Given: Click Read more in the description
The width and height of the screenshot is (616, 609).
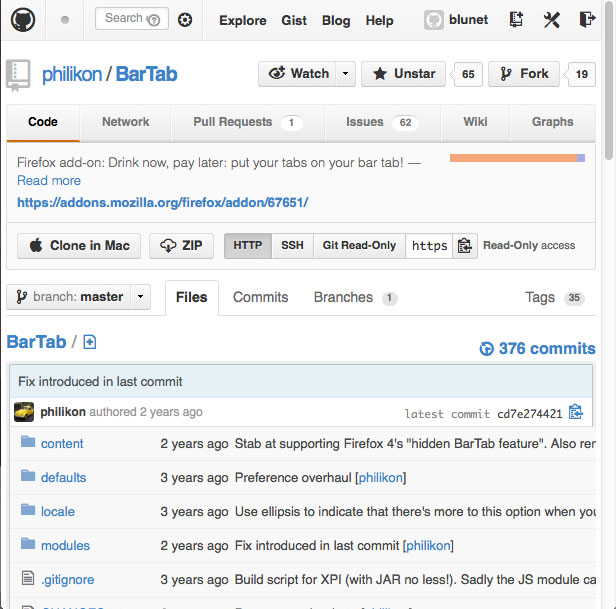Looking at the screenshot, I should point(49,181).
